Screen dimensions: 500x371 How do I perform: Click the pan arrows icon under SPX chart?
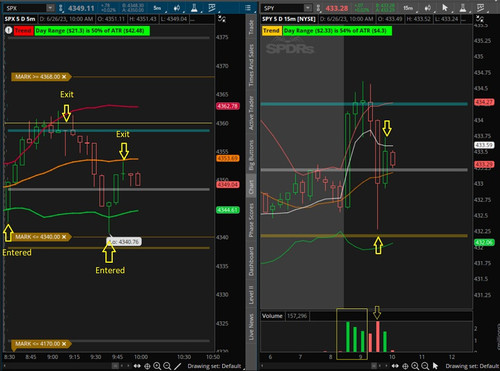pyautogui.click(x=137, y=366)
